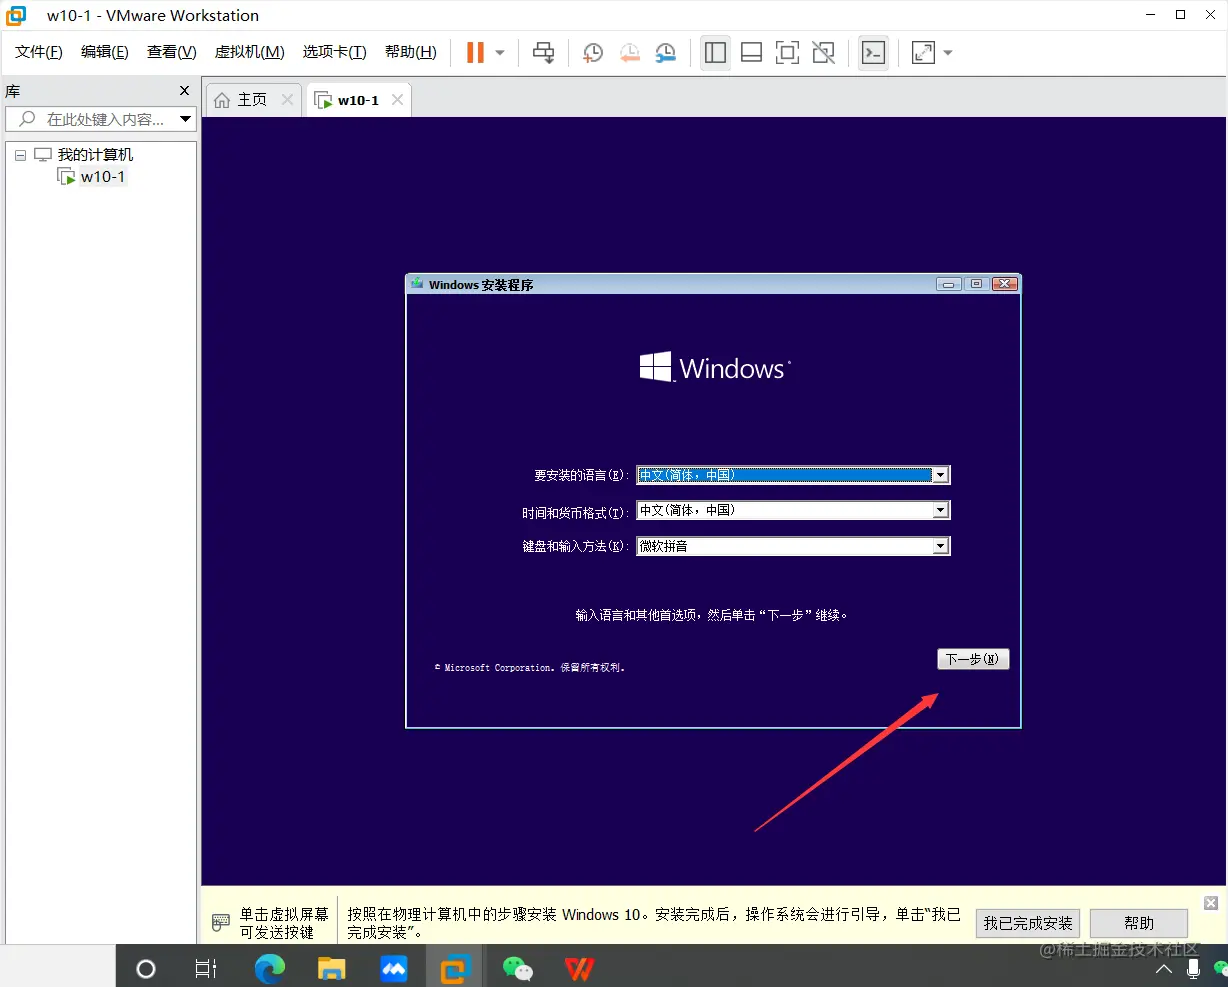This screenshot has height=987, width=1228.
Task: Open the 选项卡(T) menu
Action: pyautogui.click(x=335, y=52)
